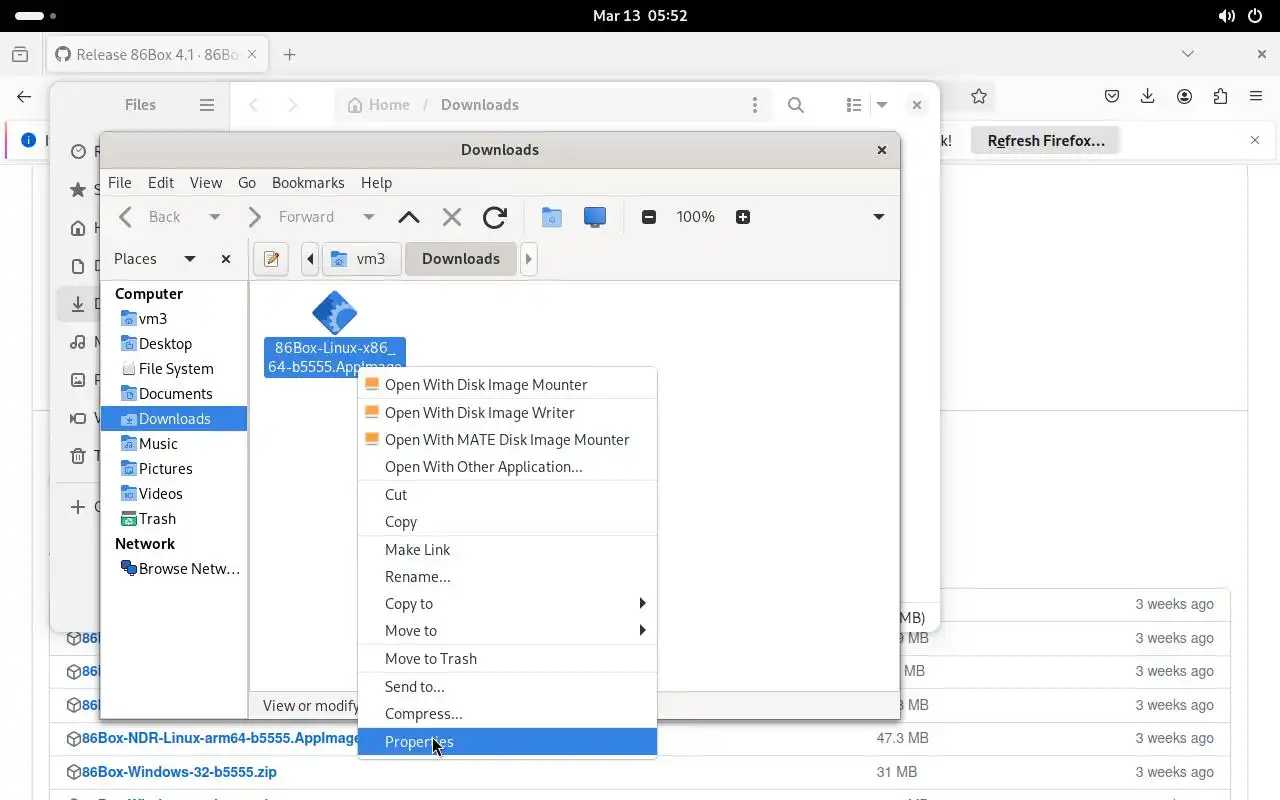Click Copy in the context menu
1280x800 pixels.
tap(507, 521)
